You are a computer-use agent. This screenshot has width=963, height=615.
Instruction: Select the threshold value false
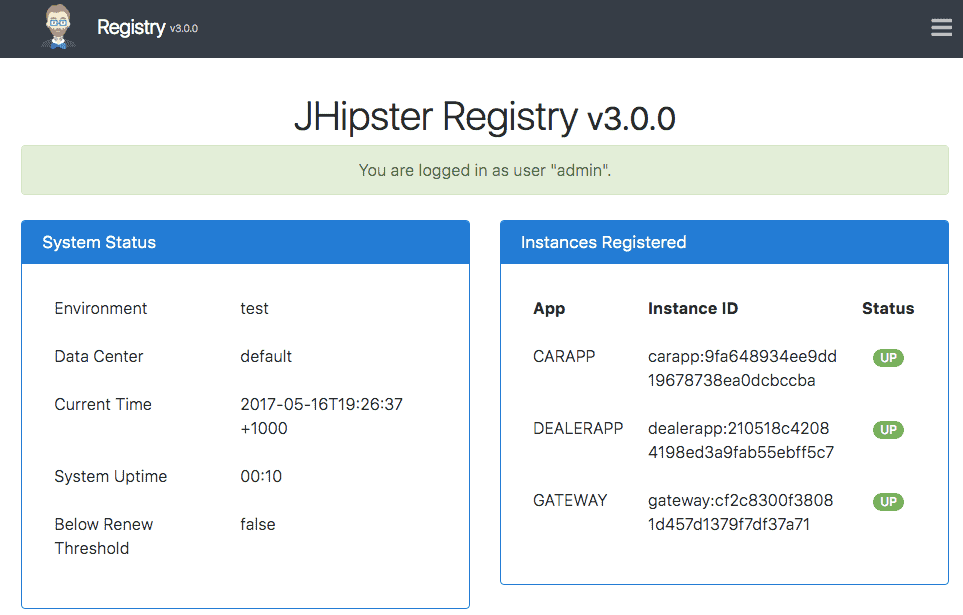point(258,524)
